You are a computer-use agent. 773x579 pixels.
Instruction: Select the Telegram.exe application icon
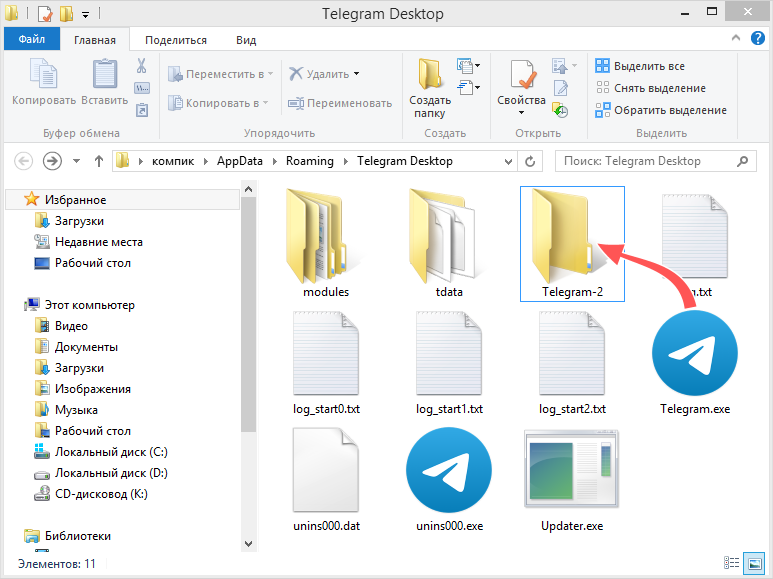click(x=695, y=352)
